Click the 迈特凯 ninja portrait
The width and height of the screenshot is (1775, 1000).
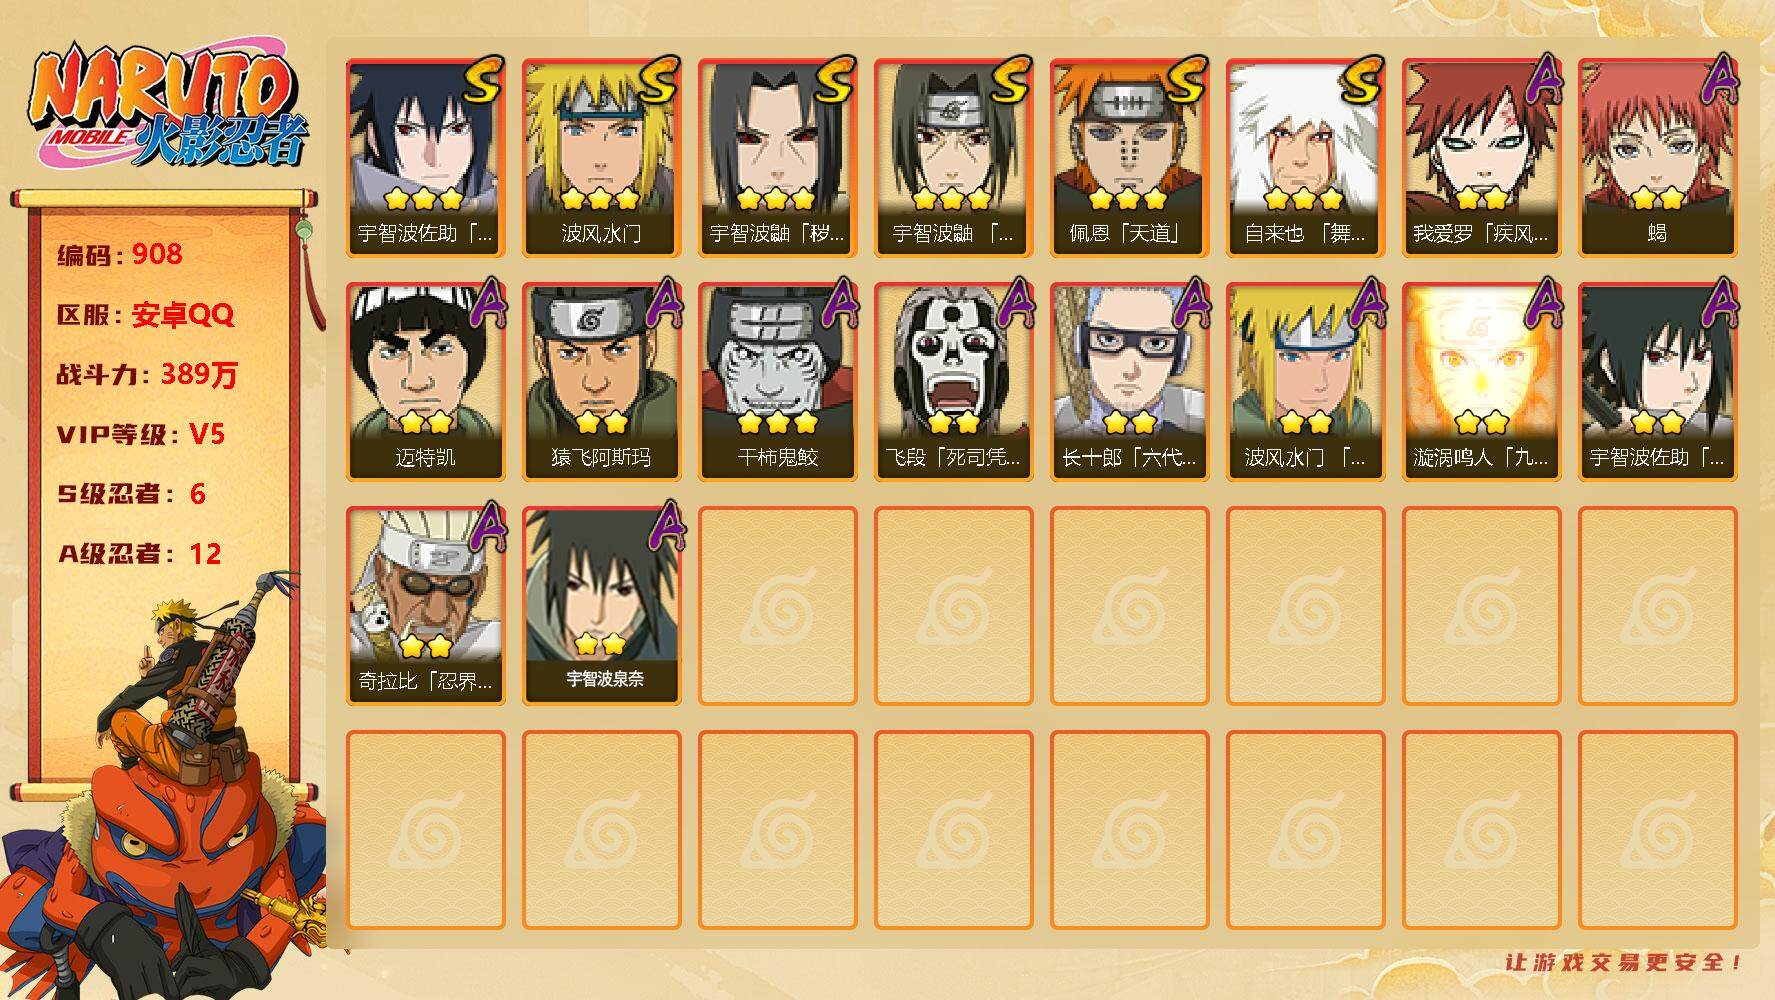(x=425, y=382)
